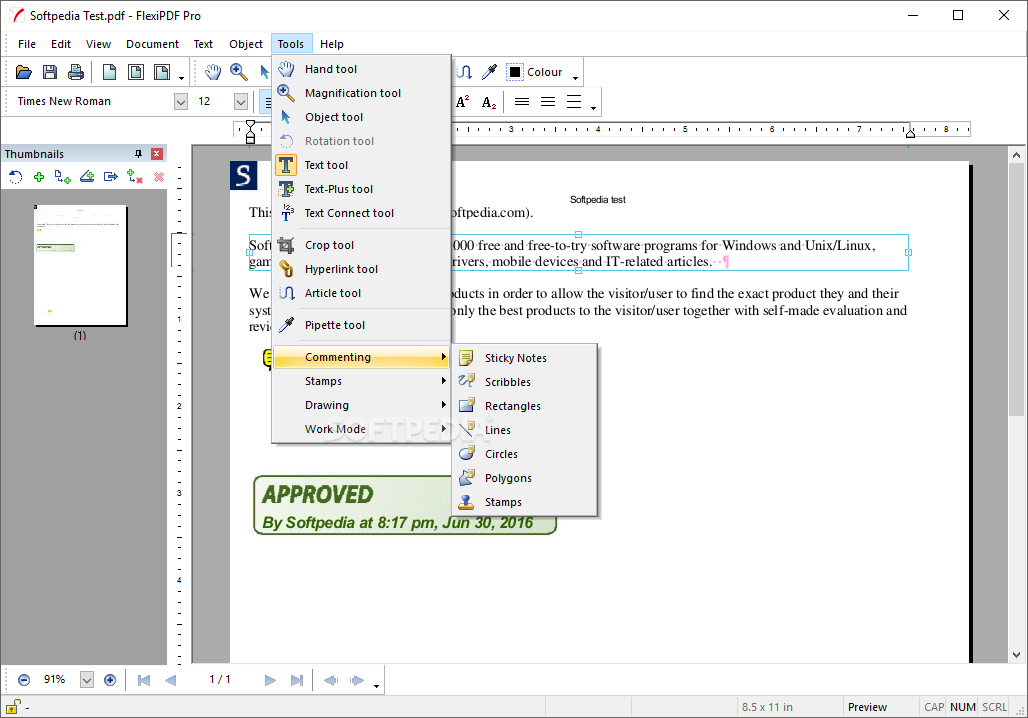
Task: Open the View menu
Action: pyautogui.click(x=98, y=44)
